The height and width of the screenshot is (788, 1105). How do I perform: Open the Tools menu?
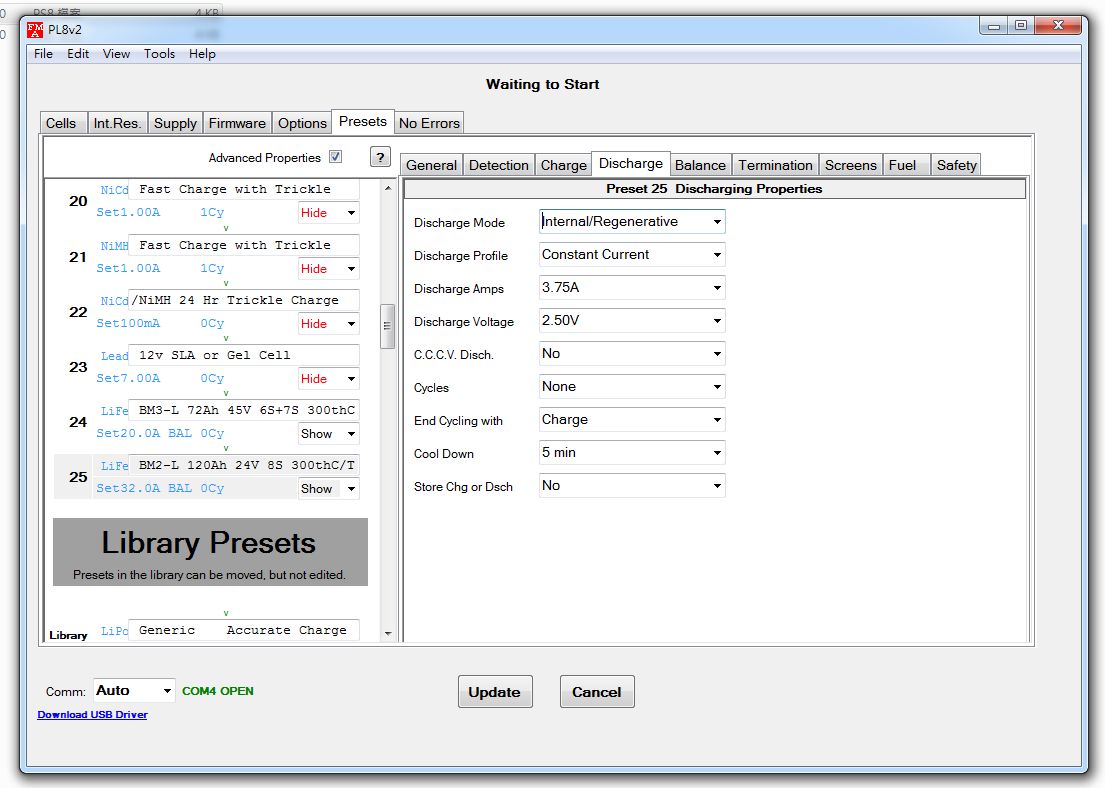[x=159, y=54]
